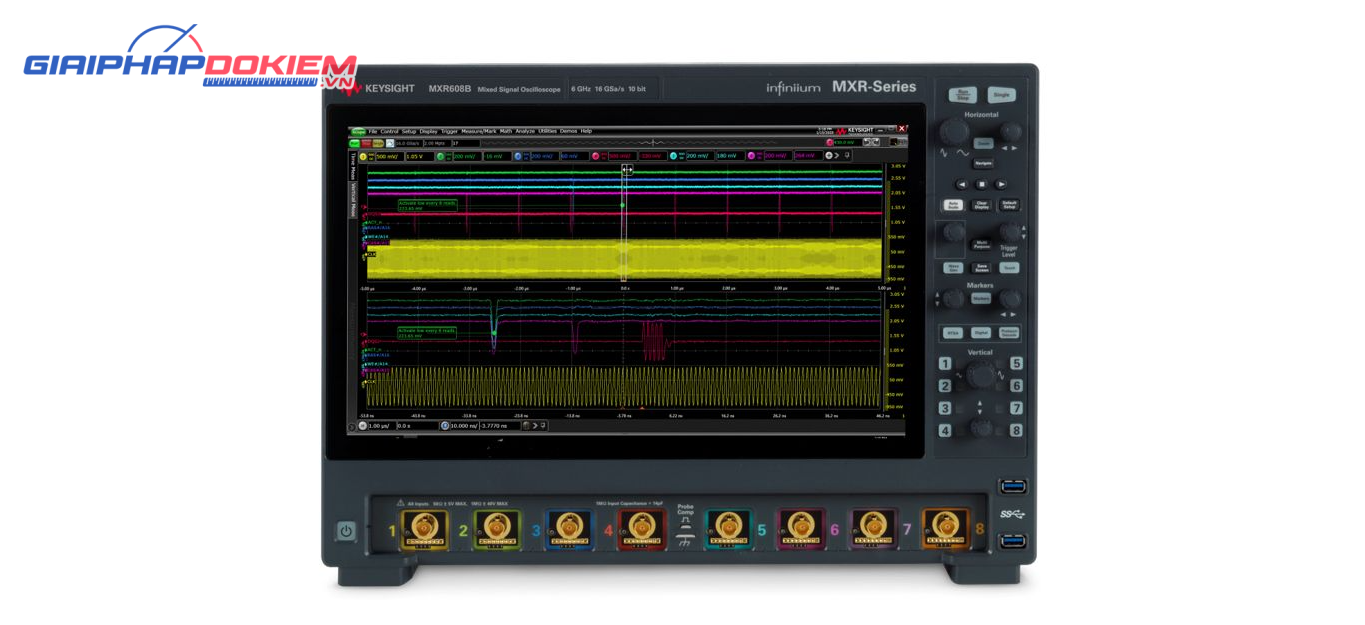Click the horizontal H icon in bottom bar
This screenshot has height=625, width=1365.
(x=362, y=426)
